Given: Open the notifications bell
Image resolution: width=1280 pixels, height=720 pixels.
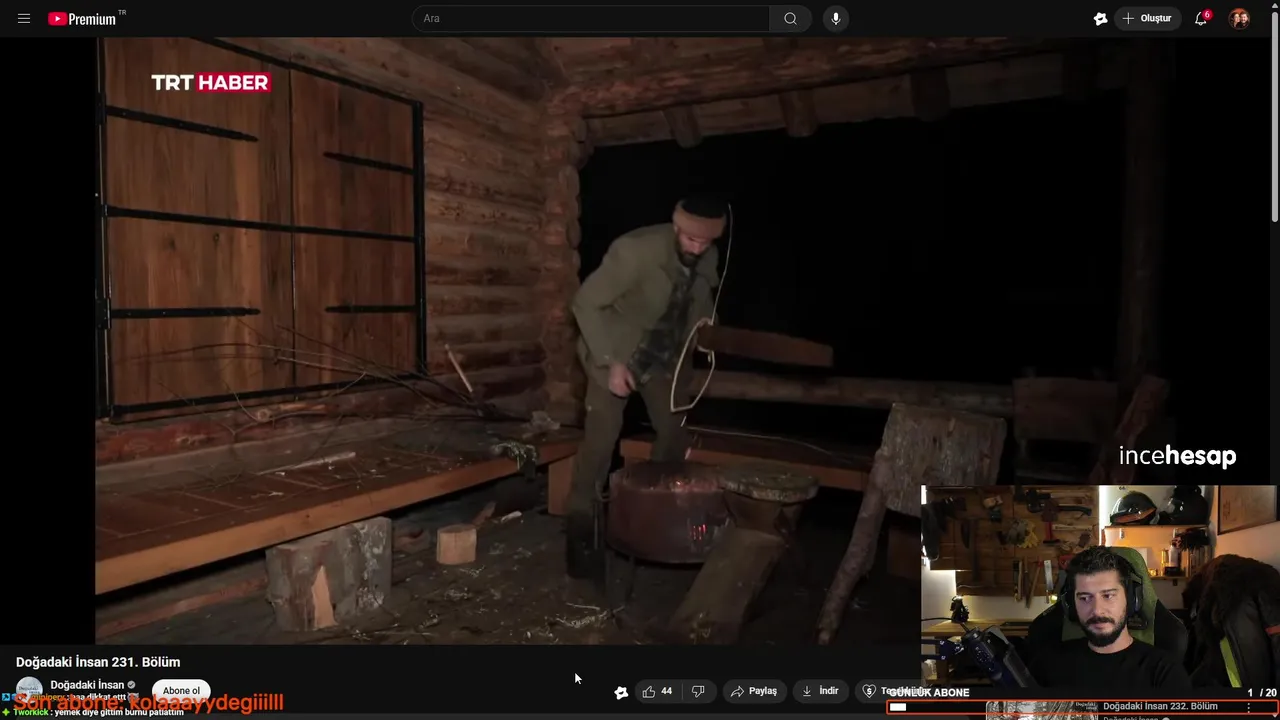Looking at the screenshot, I should (x=1201, y=19).
